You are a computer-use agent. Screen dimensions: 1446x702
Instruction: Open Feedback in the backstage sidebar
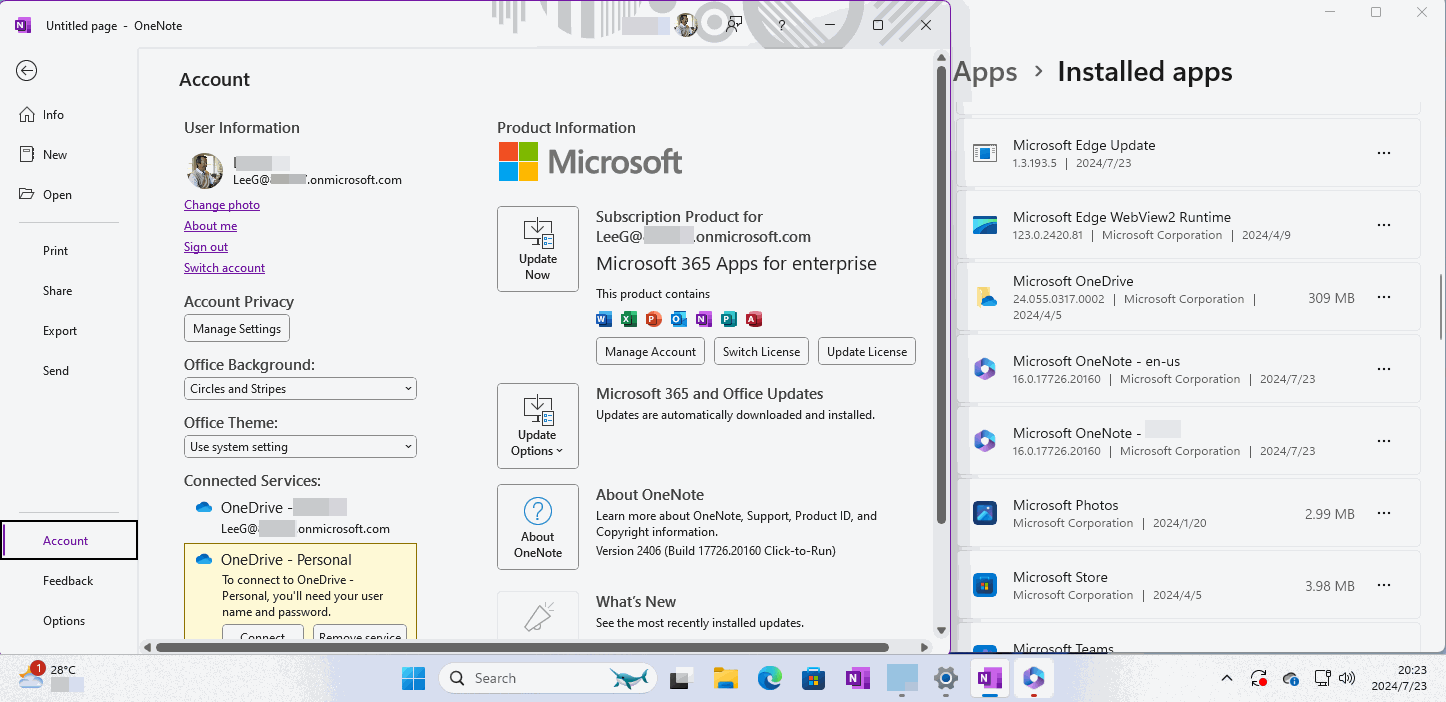pyautogui.click(x=69, y=581)
